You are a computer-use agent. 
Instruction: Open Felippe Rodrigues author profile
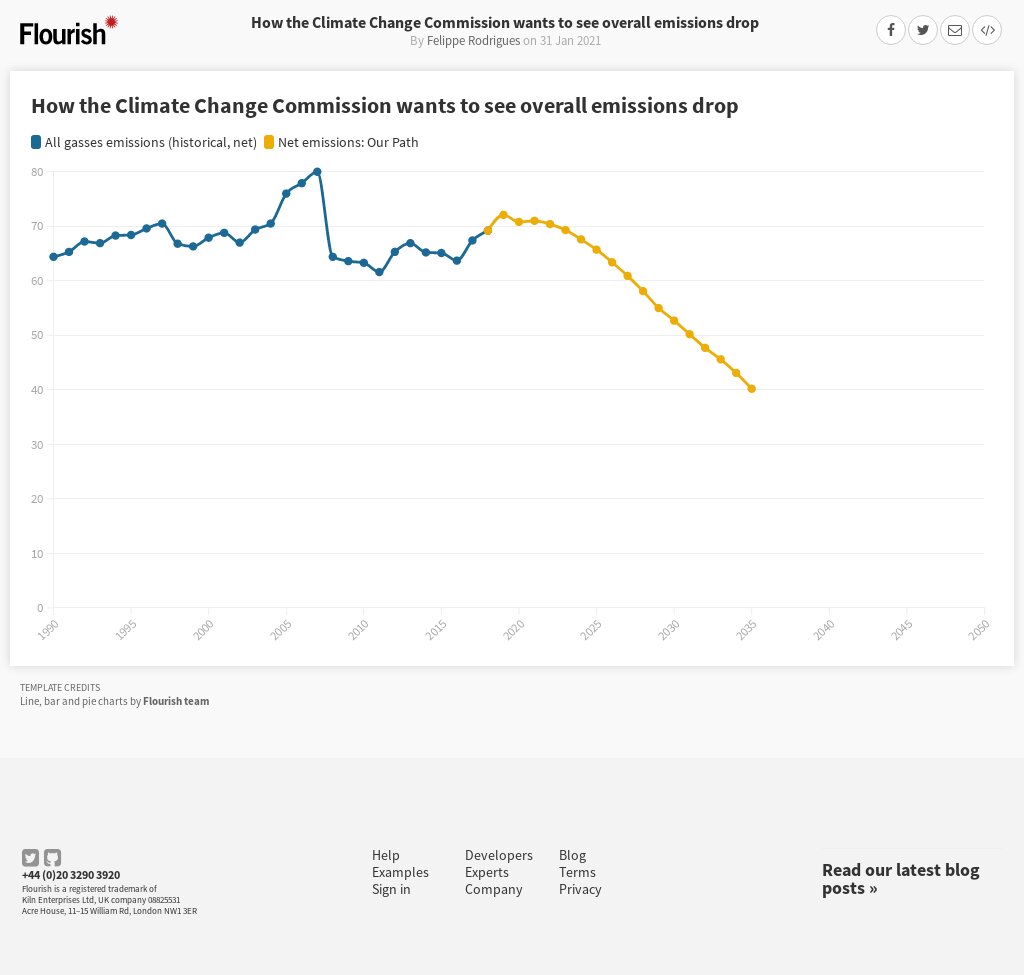(x=473, y=41)
